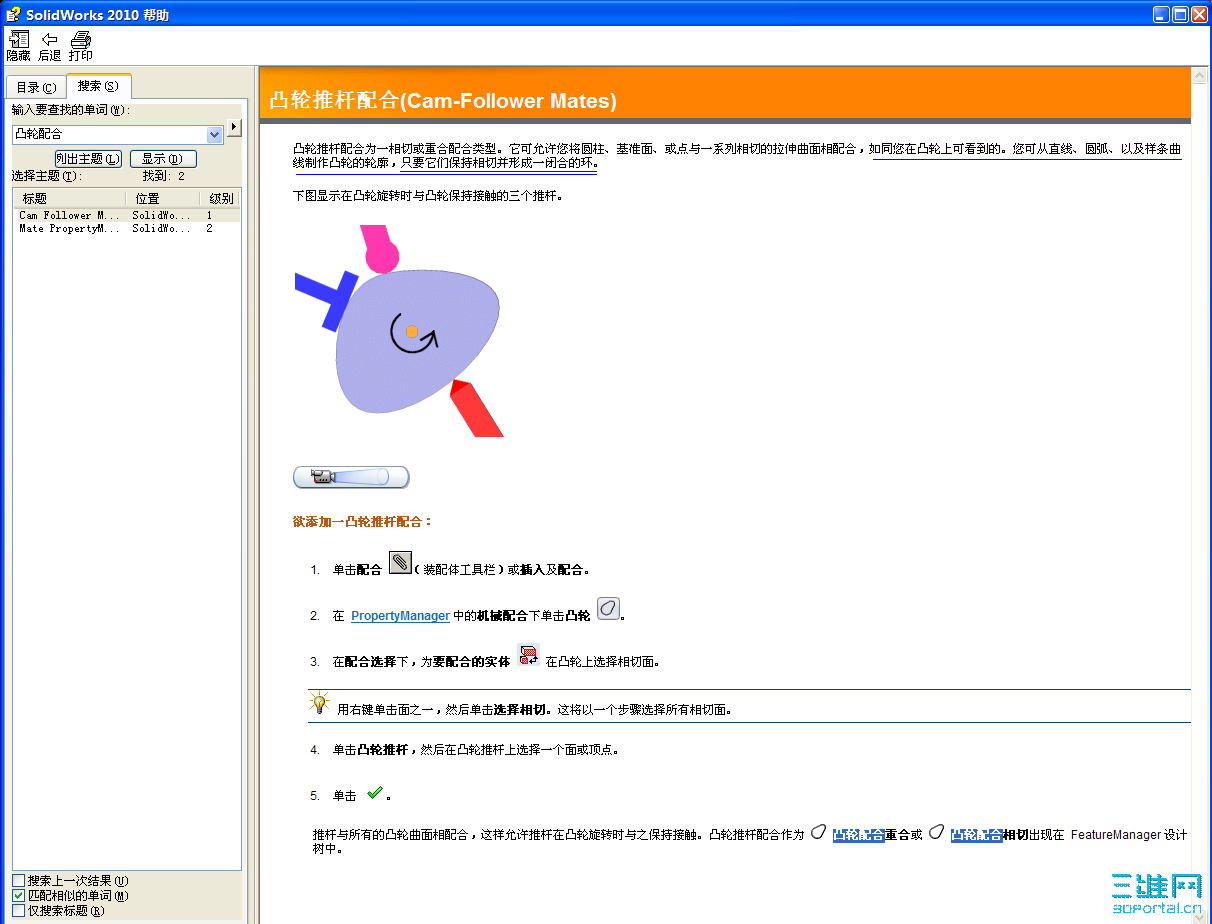
Task: Click the 列出主题 (List Topics) button
Action: (x=88, y=159)
